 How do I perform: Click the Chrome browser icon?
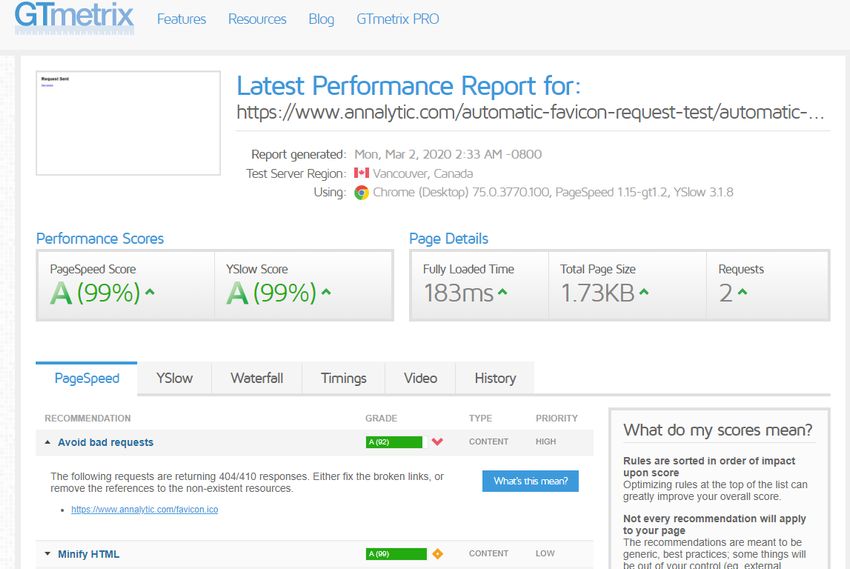coord(361,192)
